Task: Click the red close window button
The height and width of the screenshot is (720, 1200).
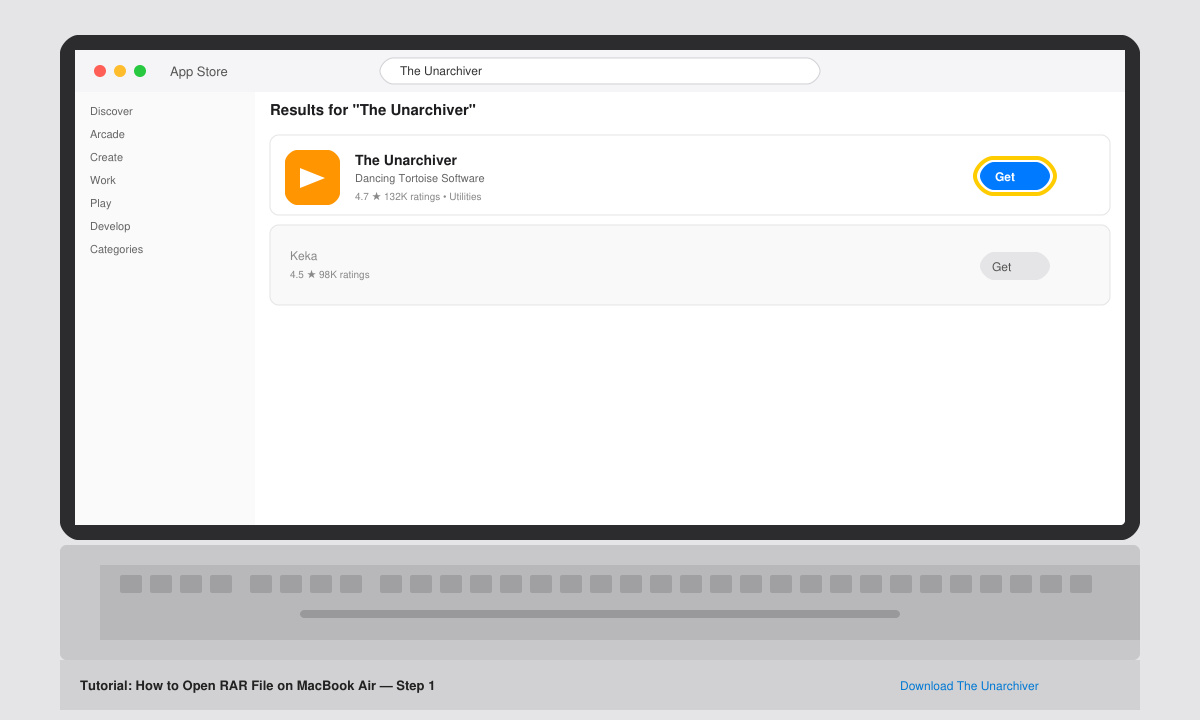Action: coord(100,71)
